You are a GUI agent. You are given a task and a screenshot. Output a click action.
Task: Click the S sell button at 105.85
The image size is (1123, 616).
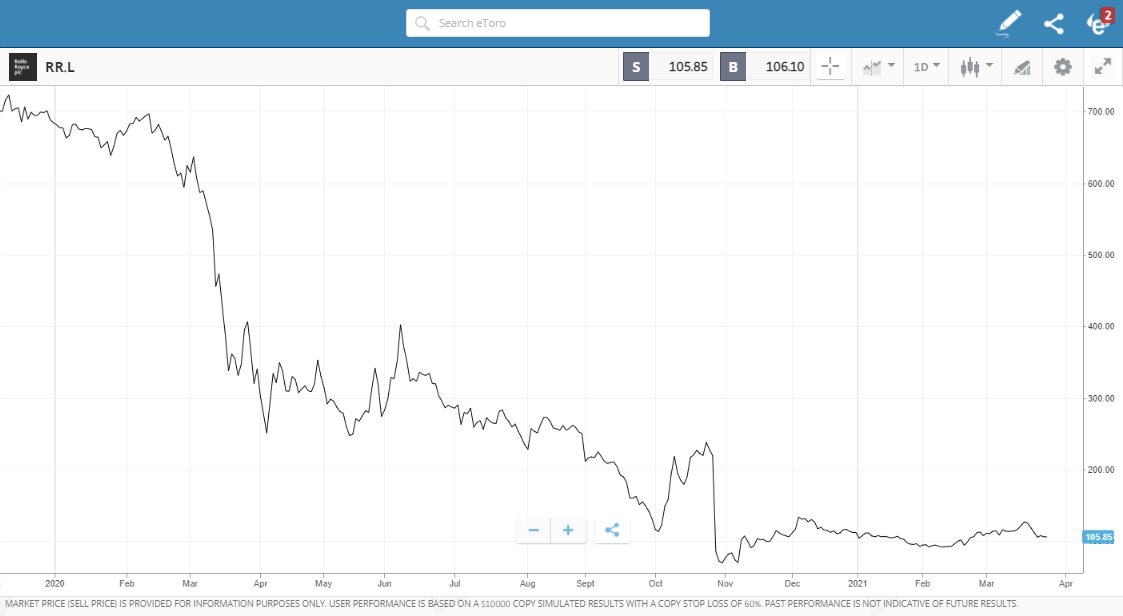tap(667, 67)
